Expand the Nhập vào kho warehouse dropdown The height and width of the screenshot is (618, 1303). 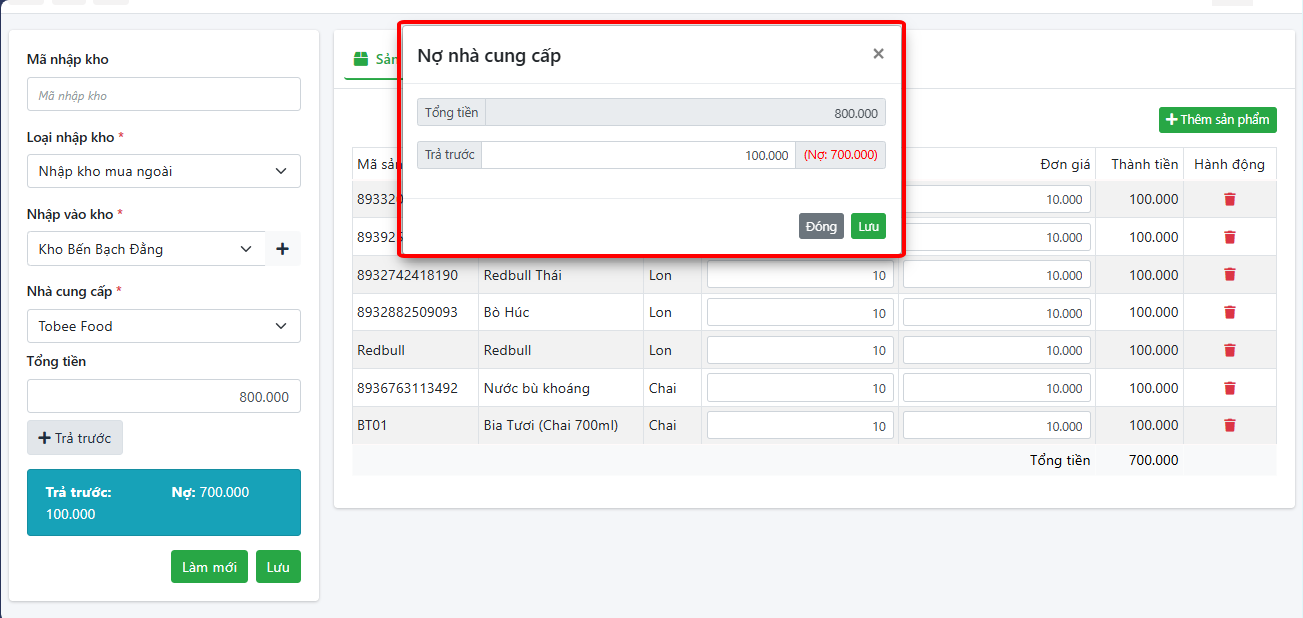tap(146, 249)
